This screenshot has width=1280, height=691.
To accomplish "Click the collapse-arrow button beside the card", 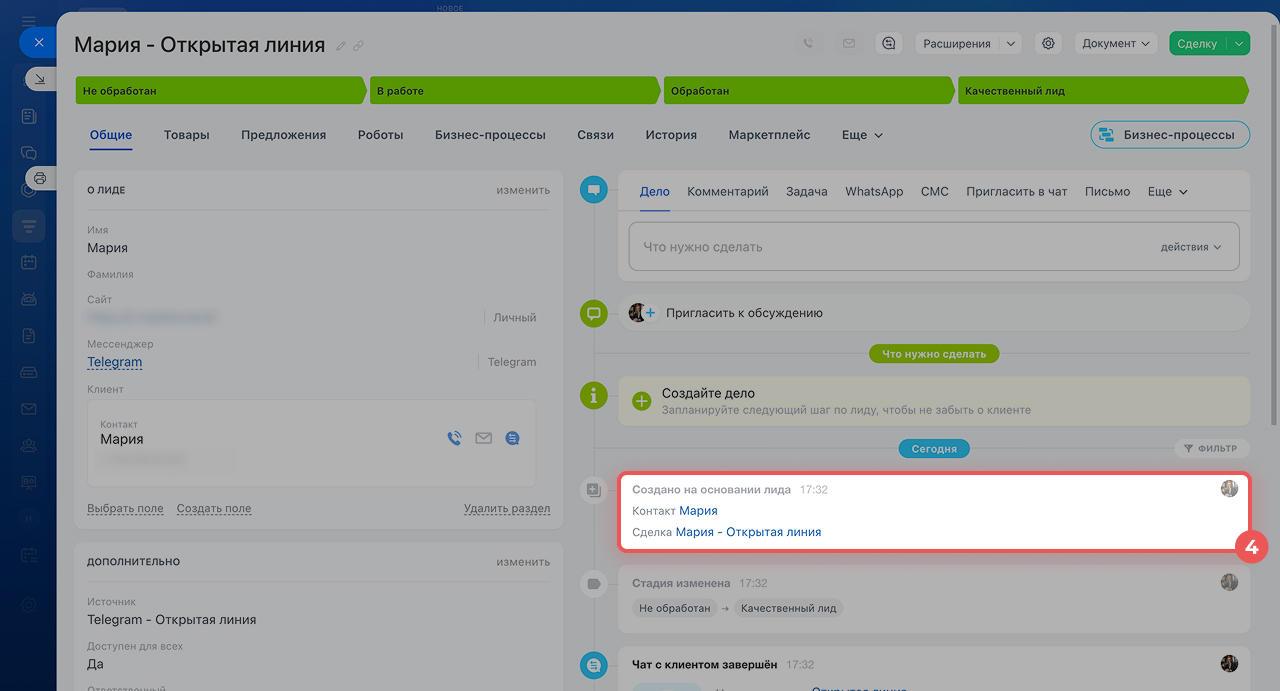I will (40, 79).
